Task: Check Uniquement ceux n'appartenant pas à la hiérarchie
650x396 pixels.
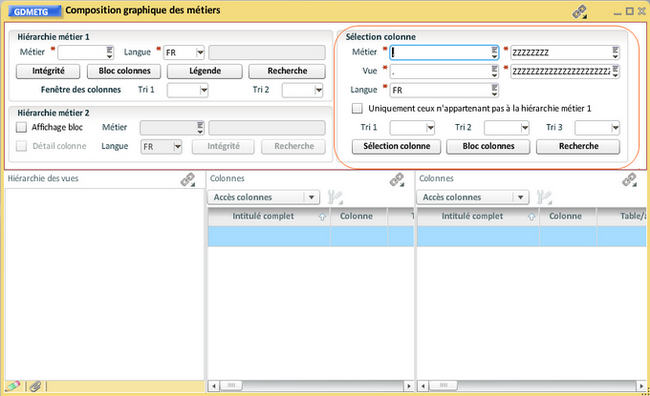Action: click(x=357, y=109)
